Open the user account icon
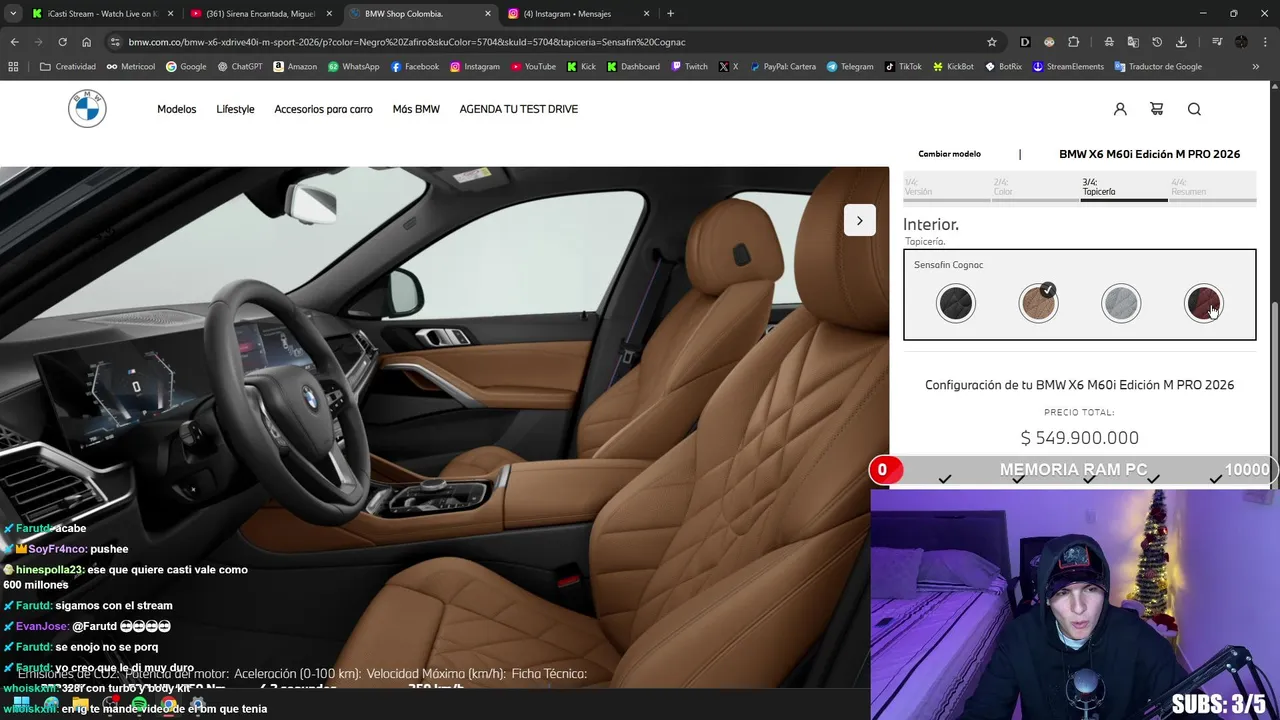The width and height of the screenshot is (1280, 720). (1120, 109)
